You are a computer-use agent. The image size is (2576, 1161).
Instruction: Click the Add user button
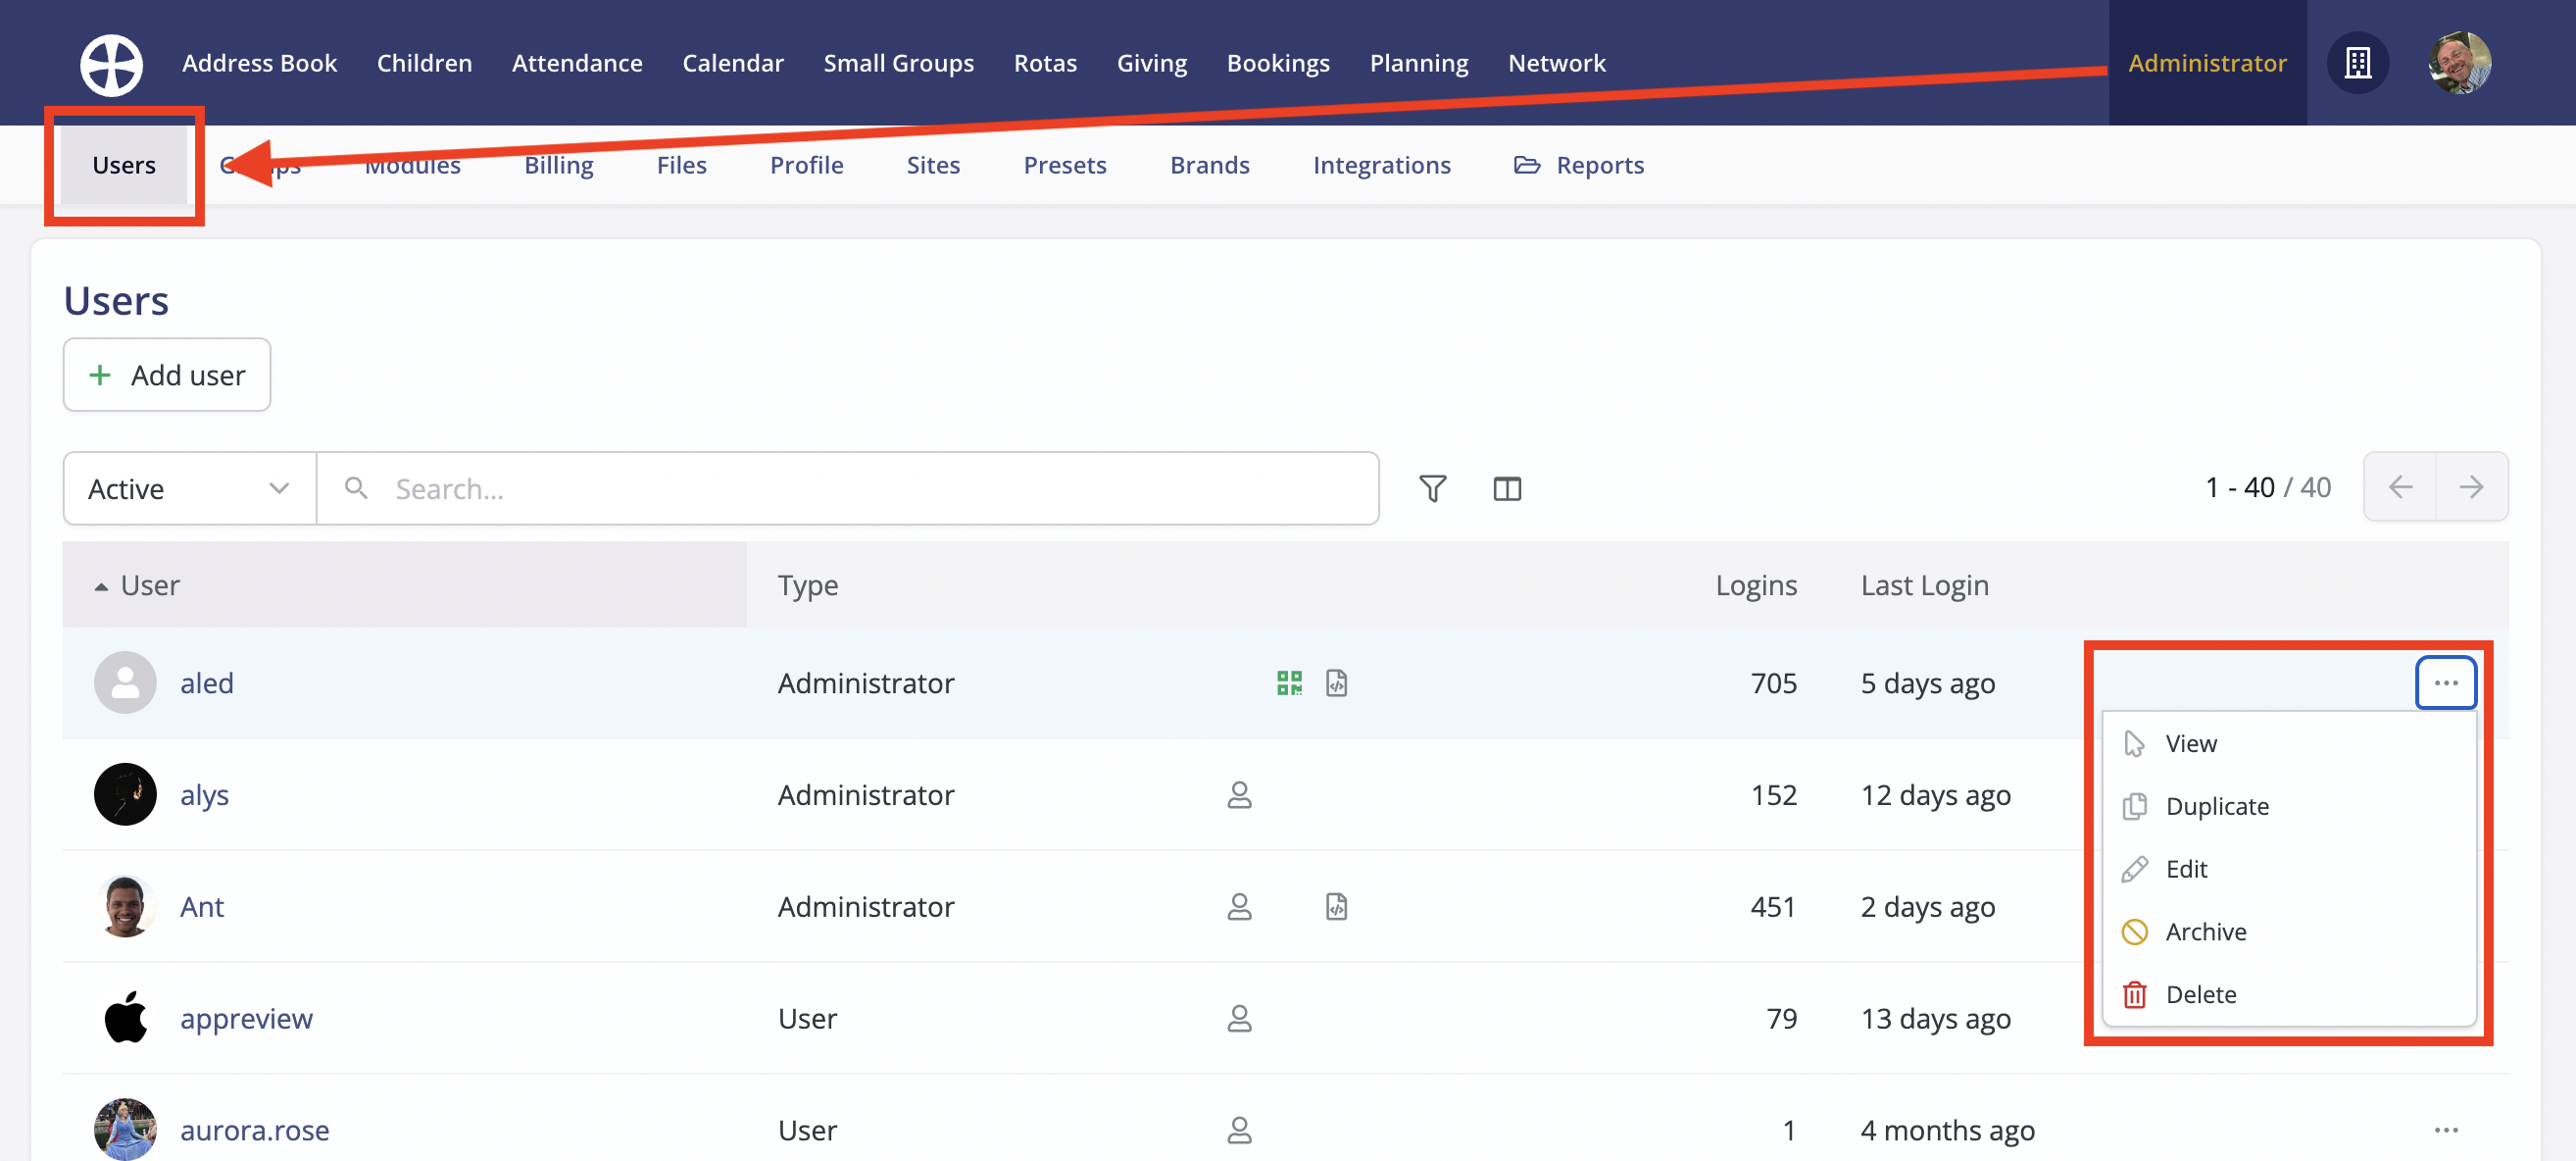tap(167, 375)
